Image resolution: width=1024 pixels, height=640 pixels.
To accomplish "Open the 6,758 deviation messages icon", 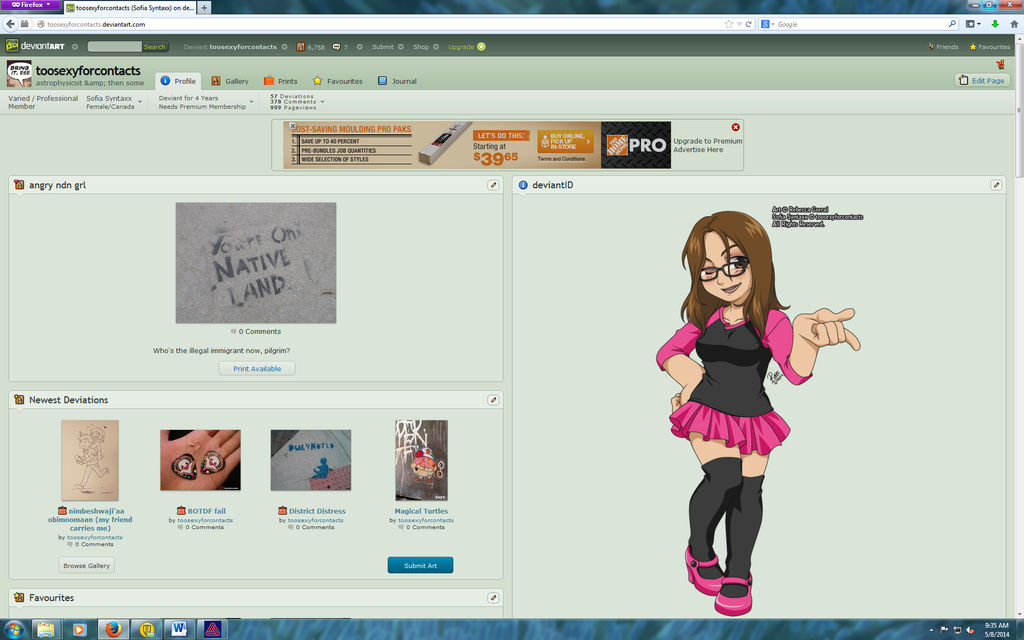I will 300,46.
